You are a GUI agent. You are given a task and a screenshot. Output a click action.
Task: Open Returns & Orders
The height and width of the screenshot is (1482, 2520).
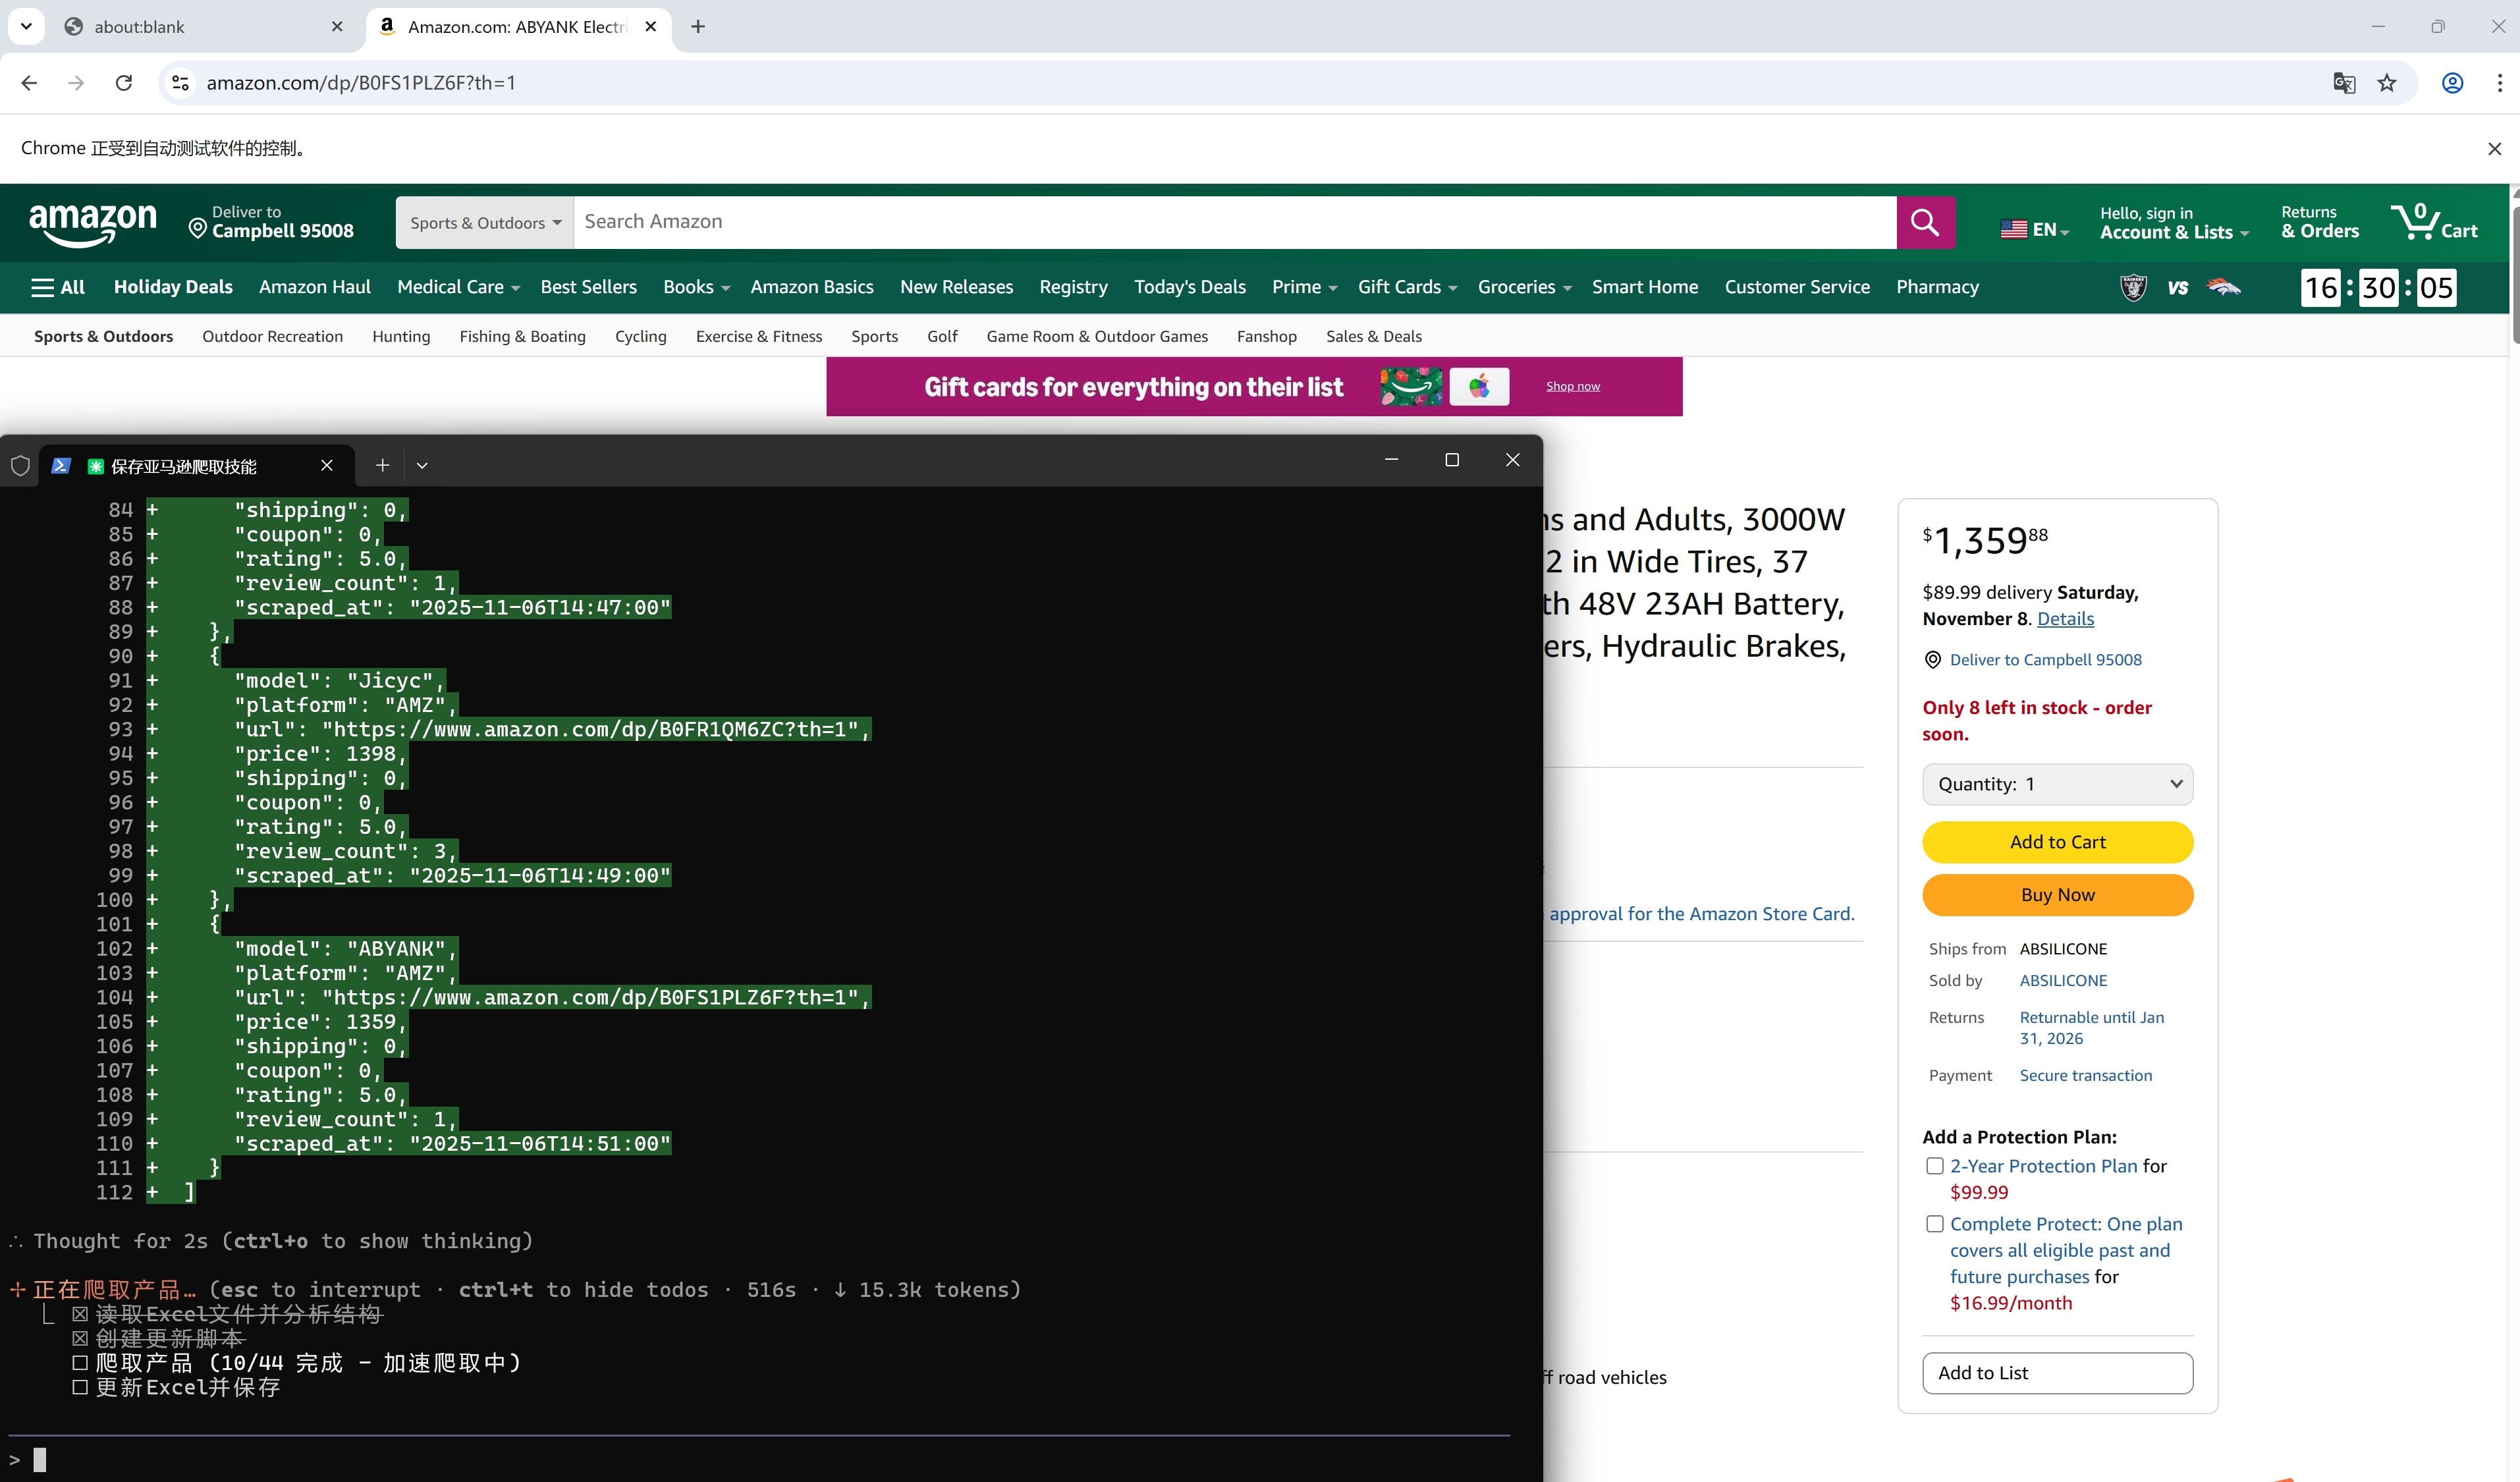coord(2320,222)
